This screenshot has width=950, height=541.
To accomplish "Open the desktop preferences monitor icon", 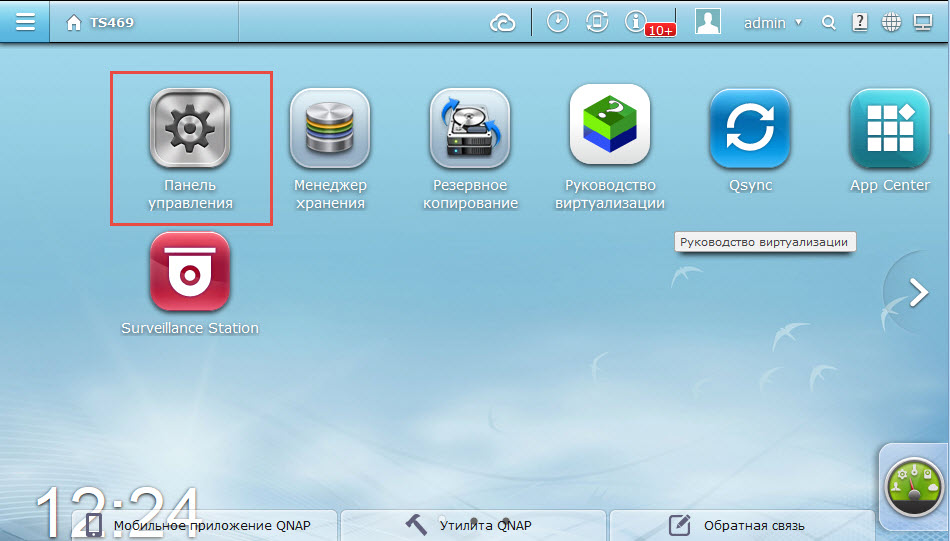I will (x=923, y=23).
